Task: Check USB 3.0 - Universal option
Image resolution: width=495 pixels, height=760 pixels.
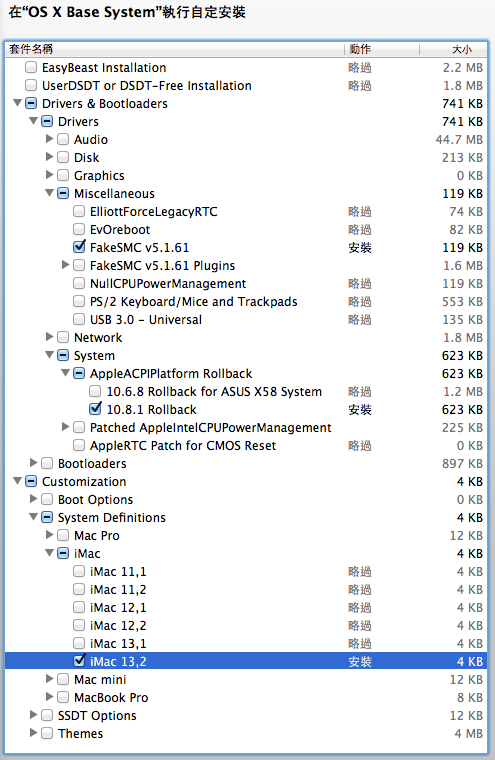Action: click(x=79, y=319)
